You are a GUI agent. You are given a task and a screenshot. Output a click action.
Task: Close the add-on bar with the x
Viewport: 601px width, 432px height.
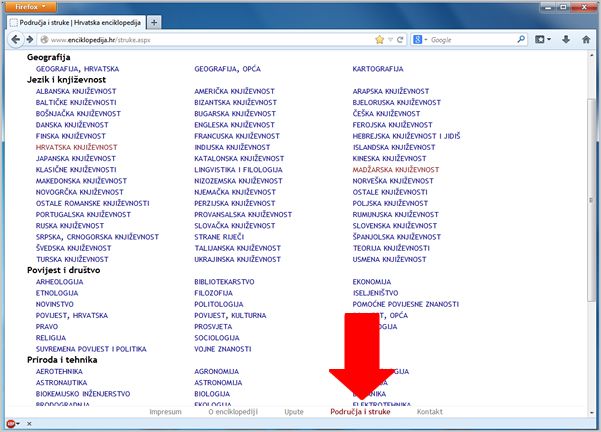tap(28, 425)
